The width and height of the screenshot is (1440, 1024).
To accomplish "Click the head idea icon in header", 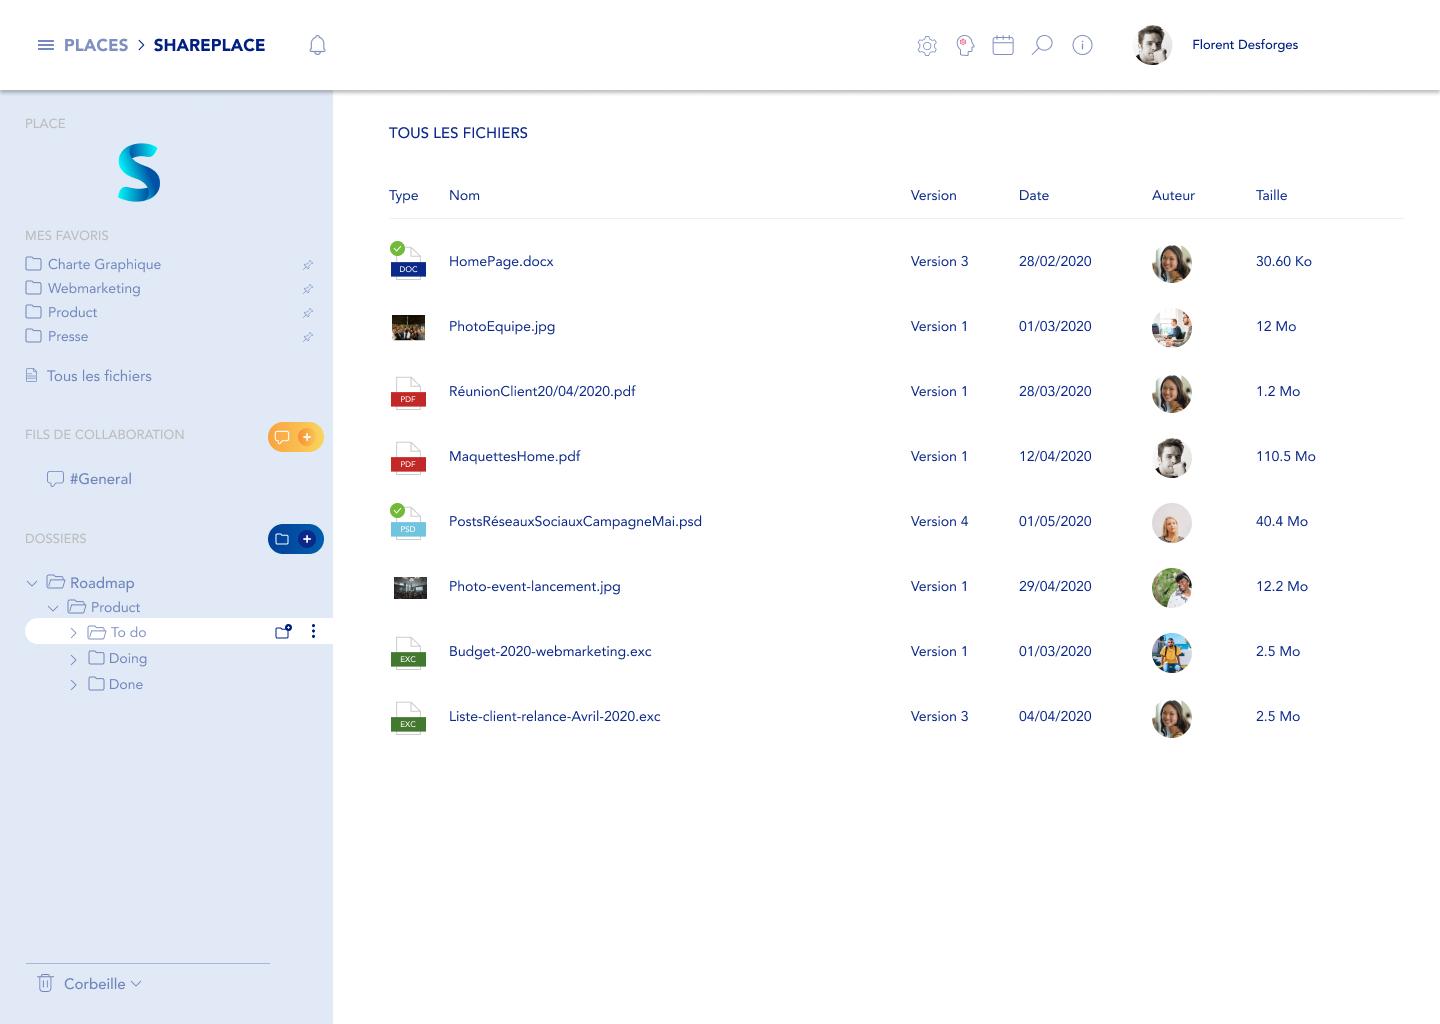I will click(x=965, y=45).
